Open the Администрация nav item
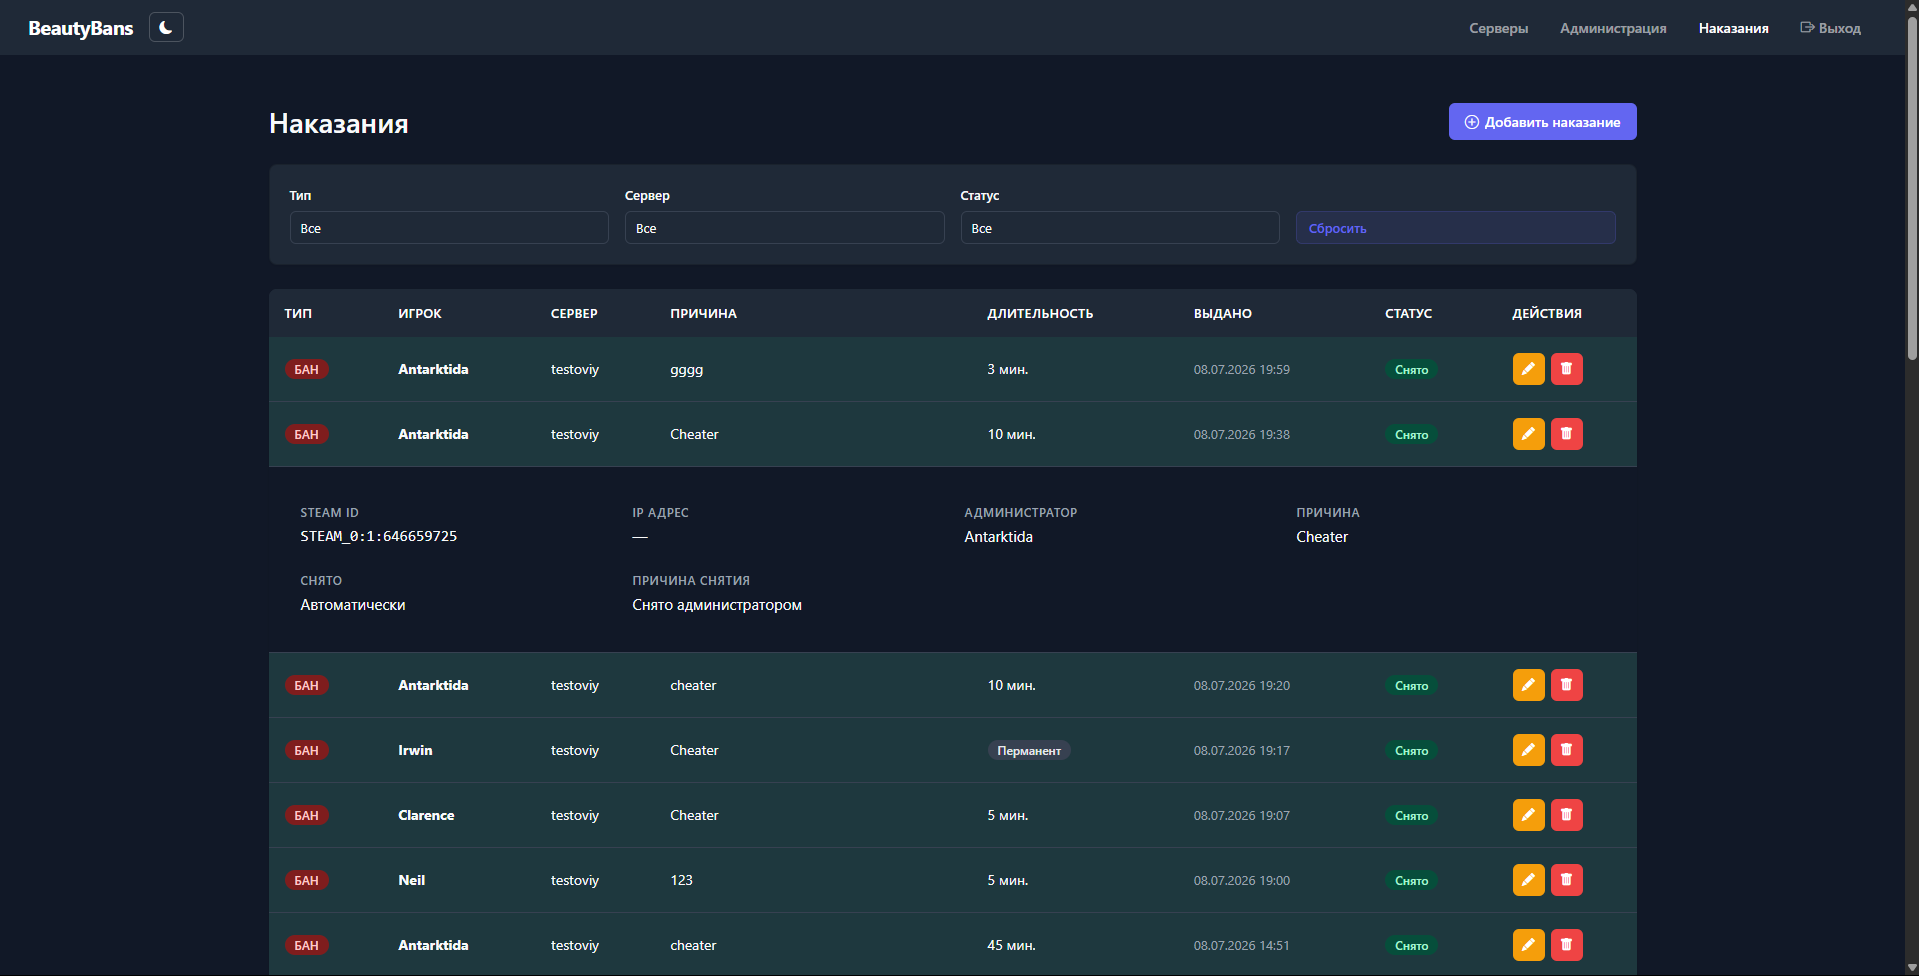 (1613, 28)
